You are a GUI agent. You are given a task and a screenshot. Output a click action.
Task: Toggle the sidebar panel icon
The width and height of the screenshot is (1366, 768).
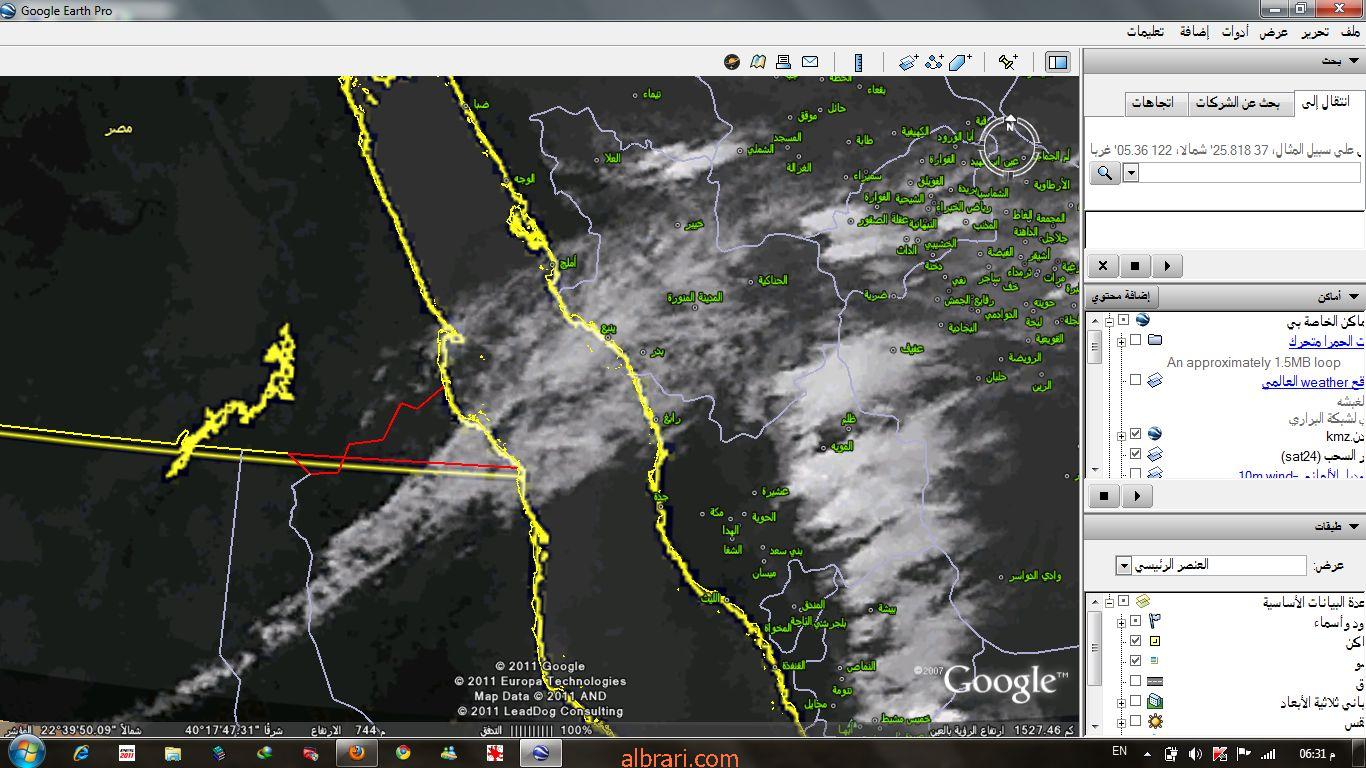[x=1057, y=62]
